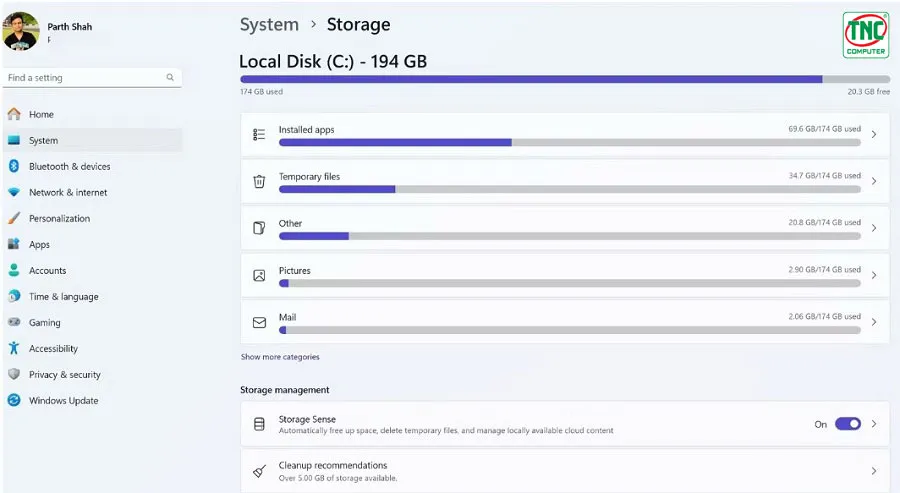Screen dimensions: 900x493
Task: Turn off the Storage Sense switch
Action: (x=848, y=424)
